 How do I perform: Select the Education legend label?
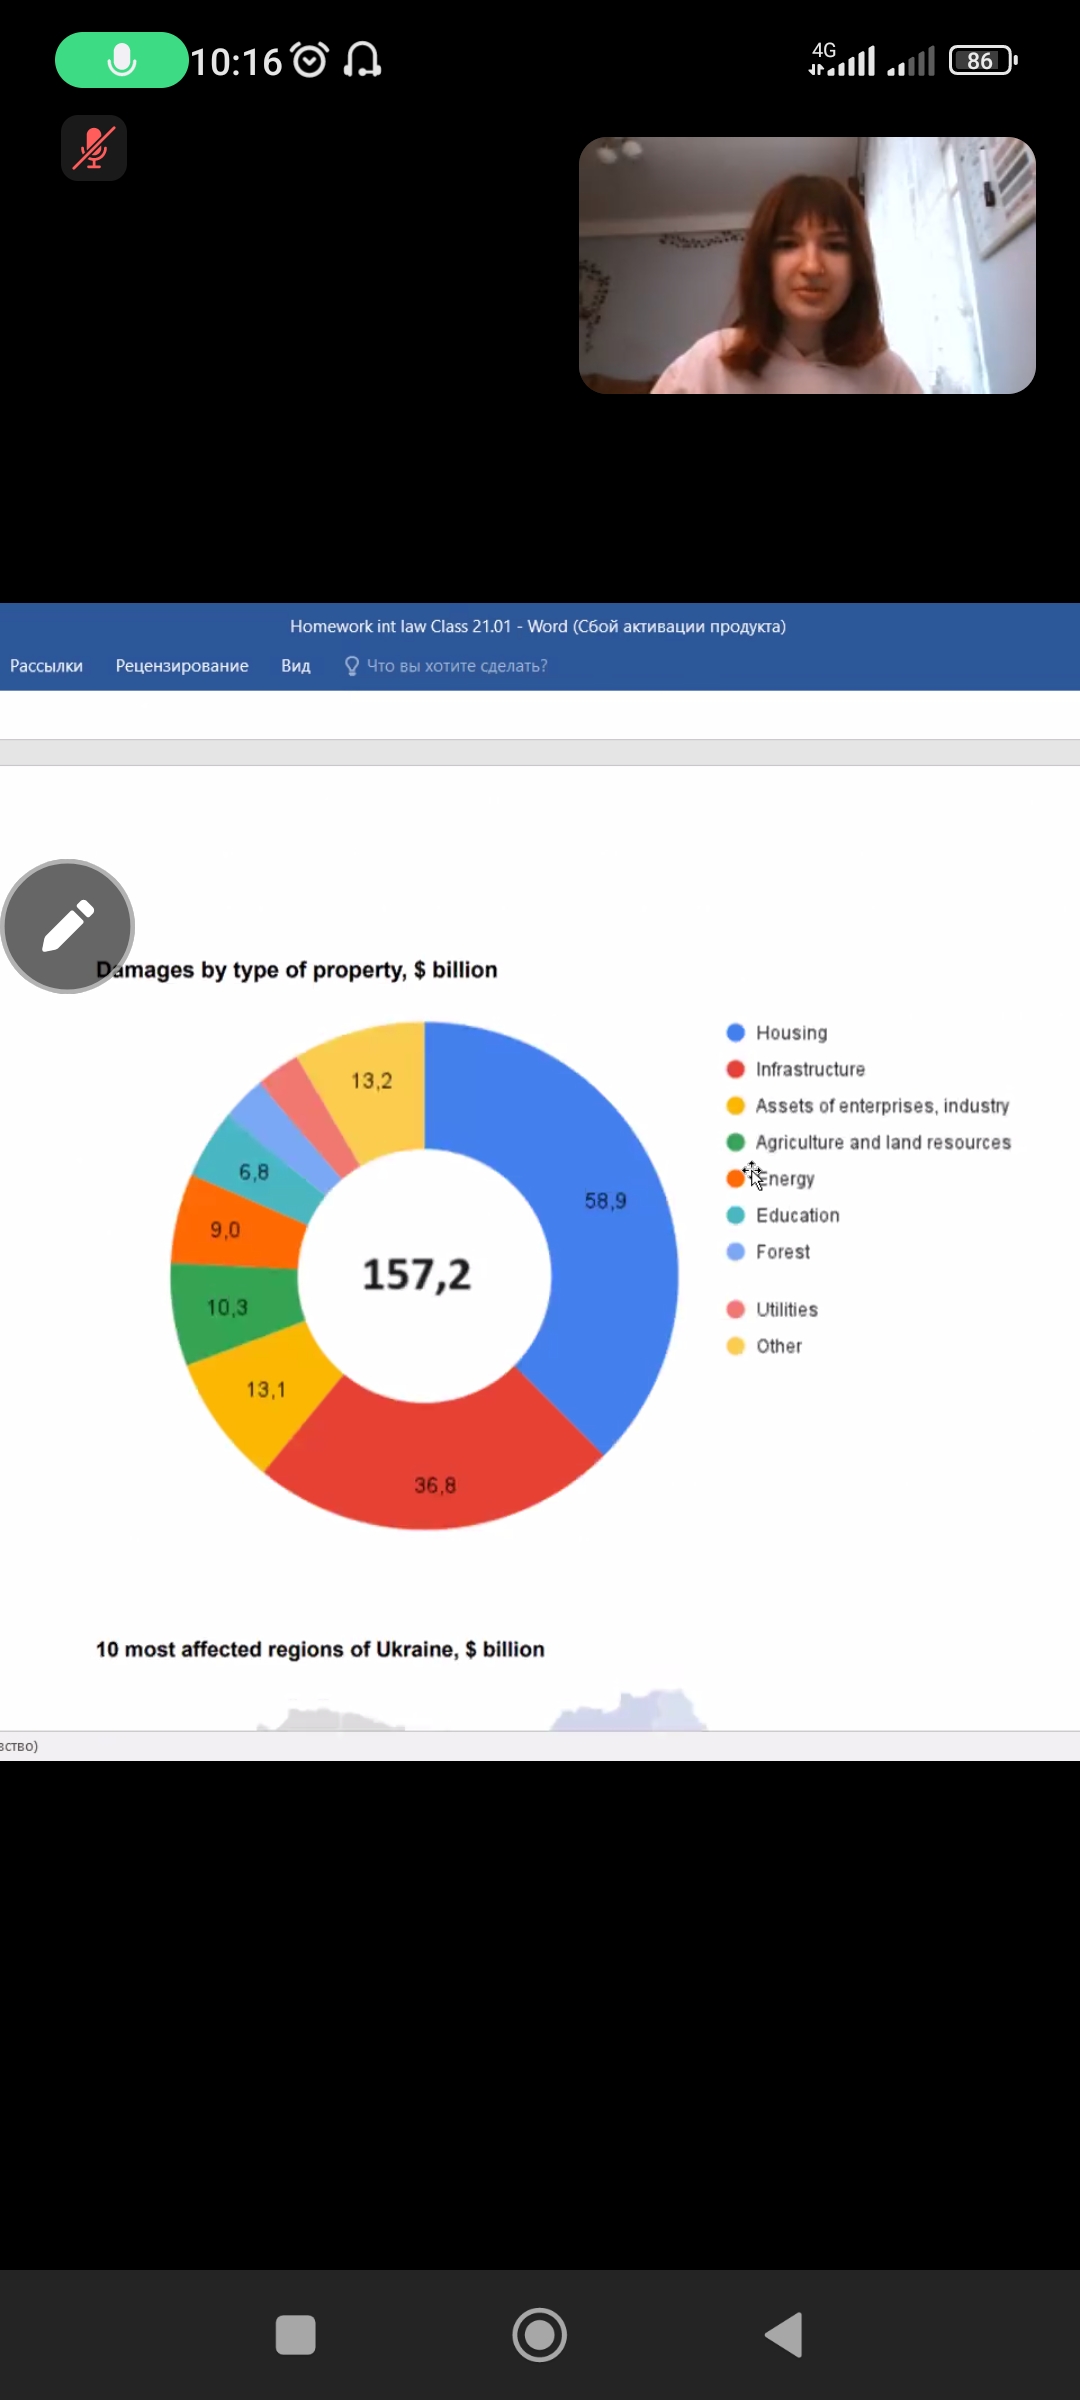coord(797,1215)
